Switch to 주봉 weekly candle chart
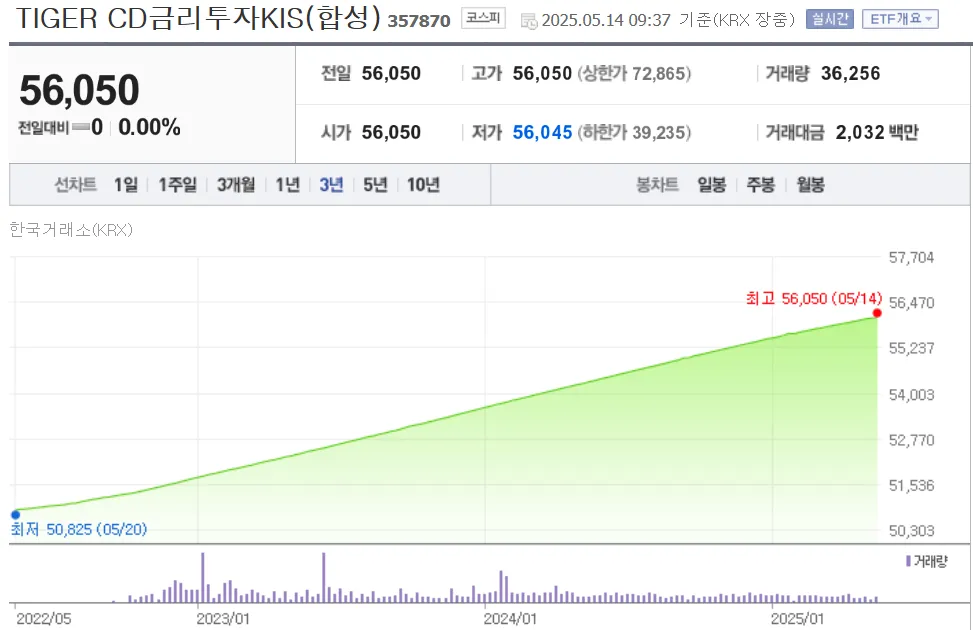Viewport: 973px width, 630px height. click(x=760, y=184)
